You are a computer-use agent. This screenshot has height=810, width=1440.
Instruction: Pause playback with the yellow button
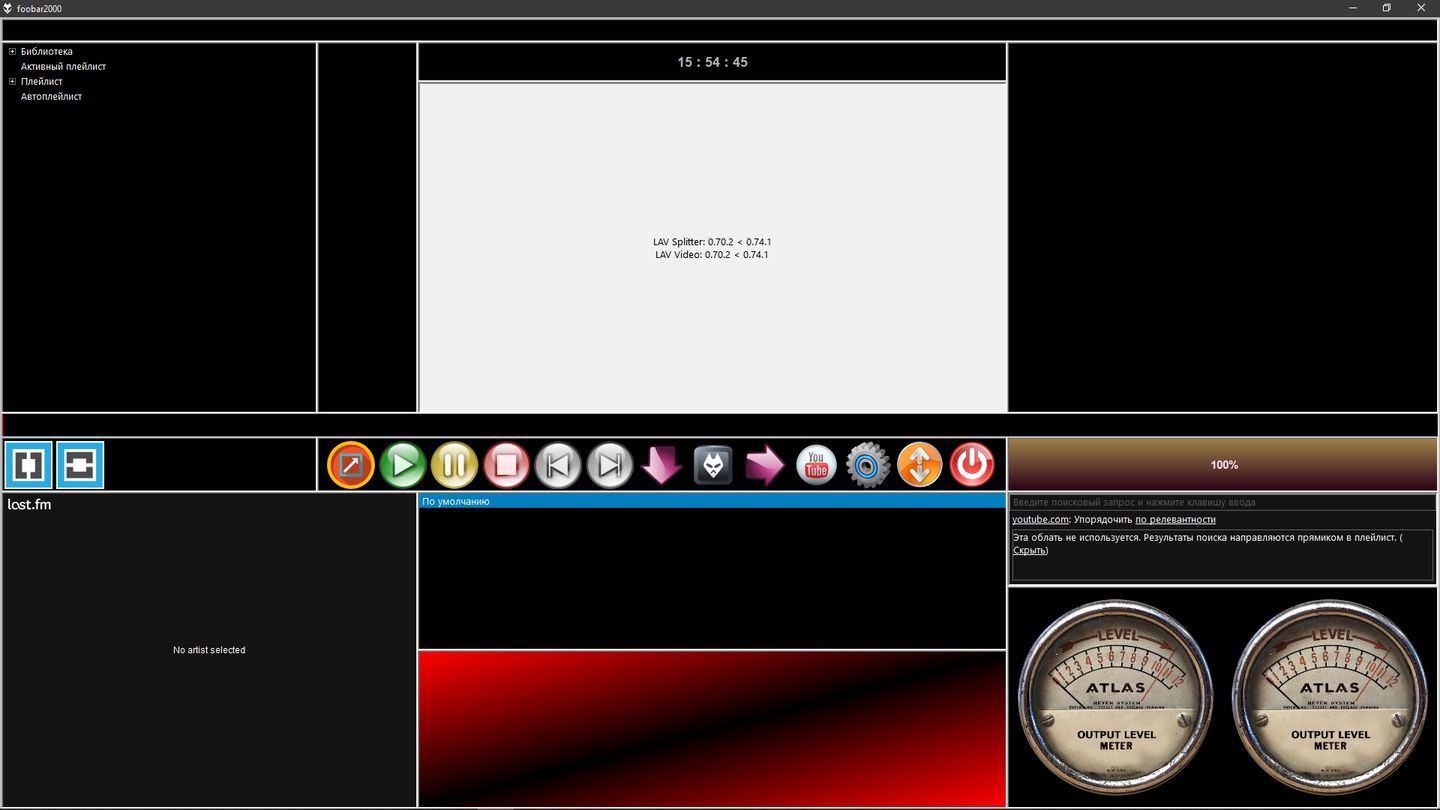454,465
